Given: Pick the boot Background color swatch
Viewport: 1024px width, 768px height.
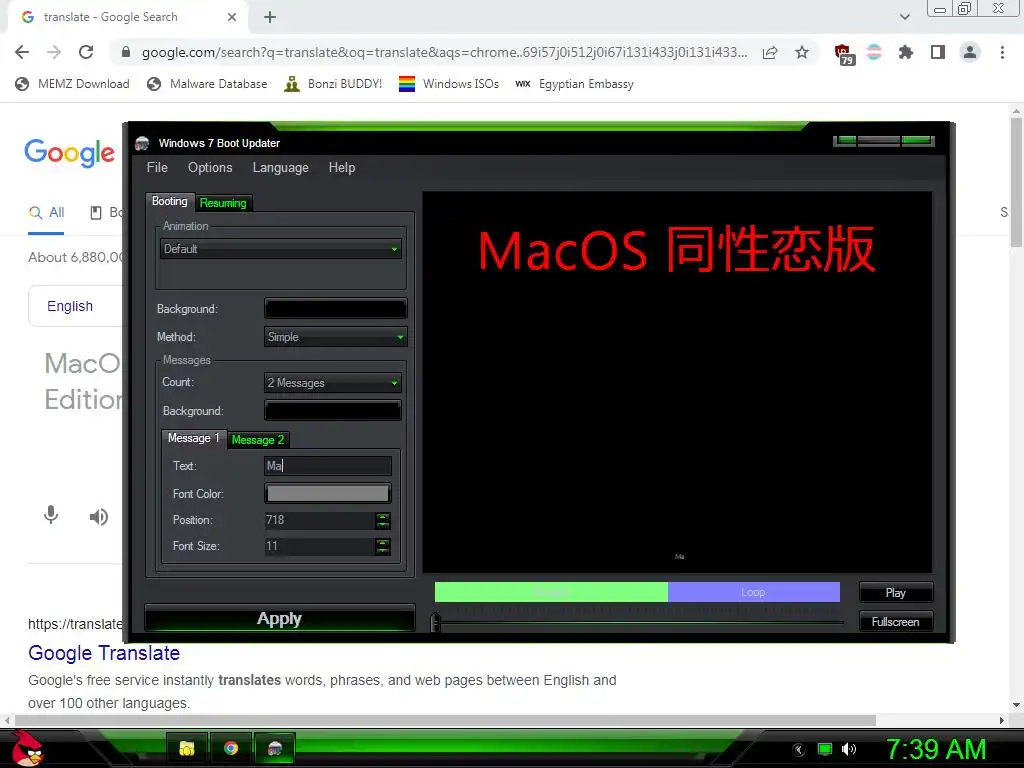Looking at the screenshot, I should click(336, 308).
